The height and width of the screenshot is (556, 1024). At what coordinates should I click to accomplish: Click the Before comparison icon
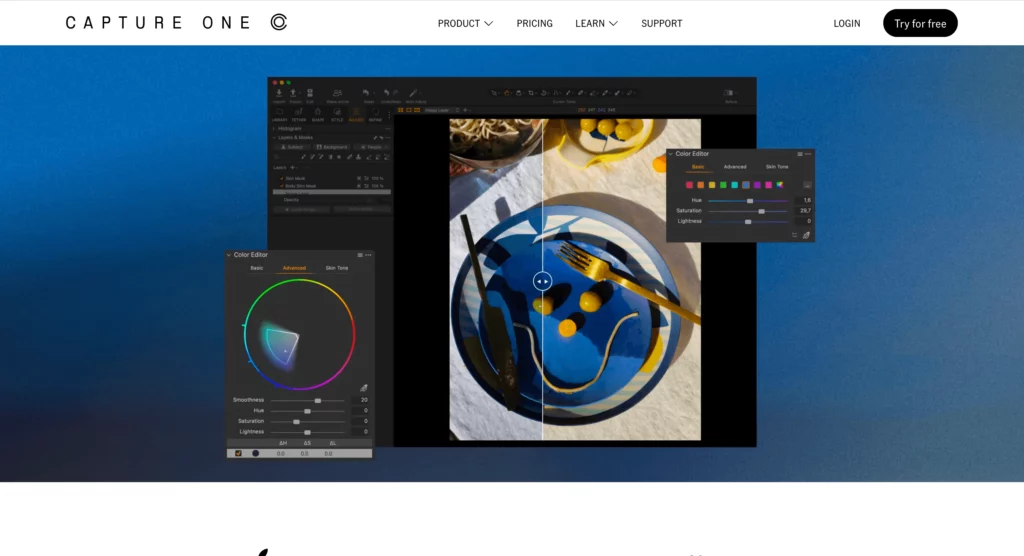tap(728, 93)
